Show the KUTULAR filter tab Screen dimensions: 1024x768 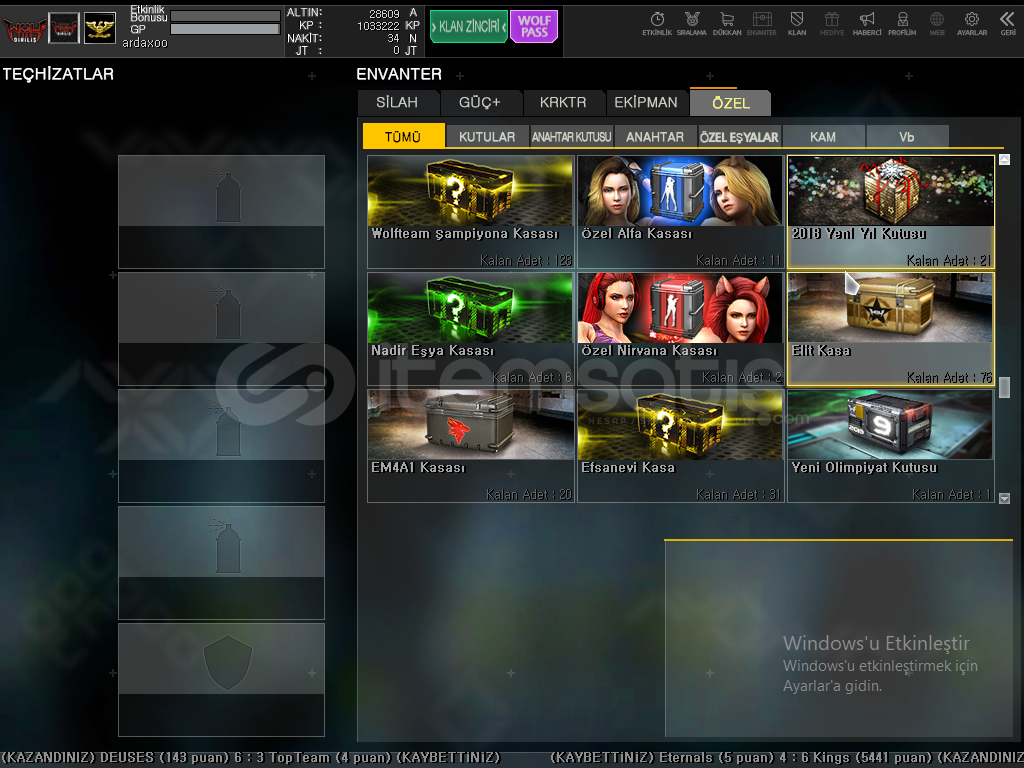point(487,136)
